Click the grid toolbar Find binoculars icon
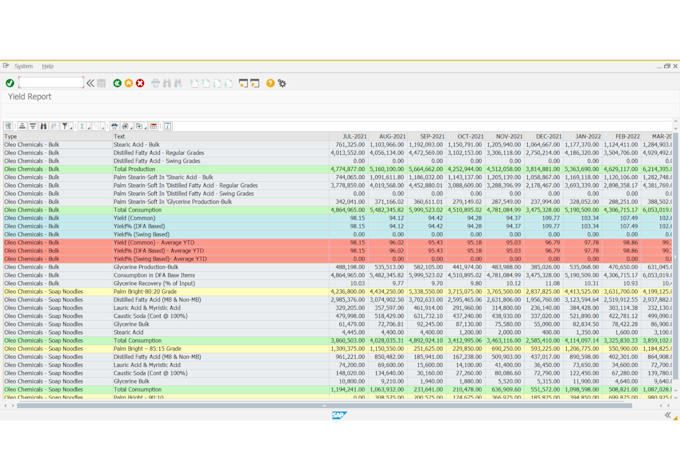Image resolution: width=680 pixels, height=459 pixels. tap(43, 126)
